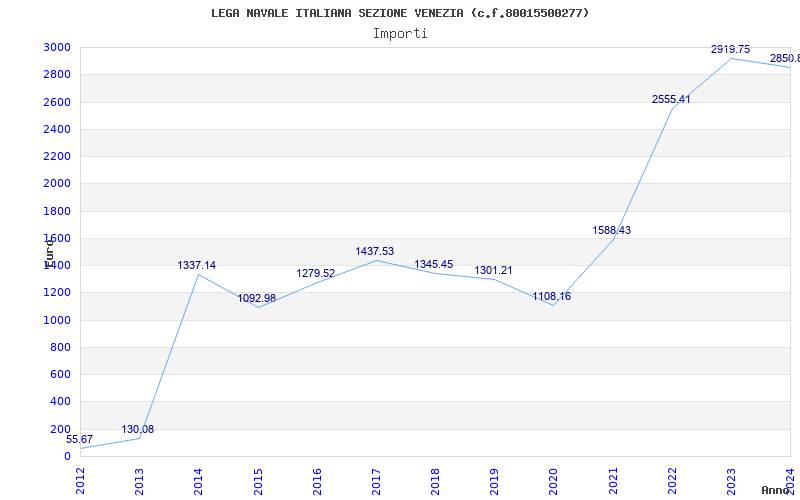Click x-axis year label 2020
Viewport: 800px width, 500px height.
click(x=554, y=482)
